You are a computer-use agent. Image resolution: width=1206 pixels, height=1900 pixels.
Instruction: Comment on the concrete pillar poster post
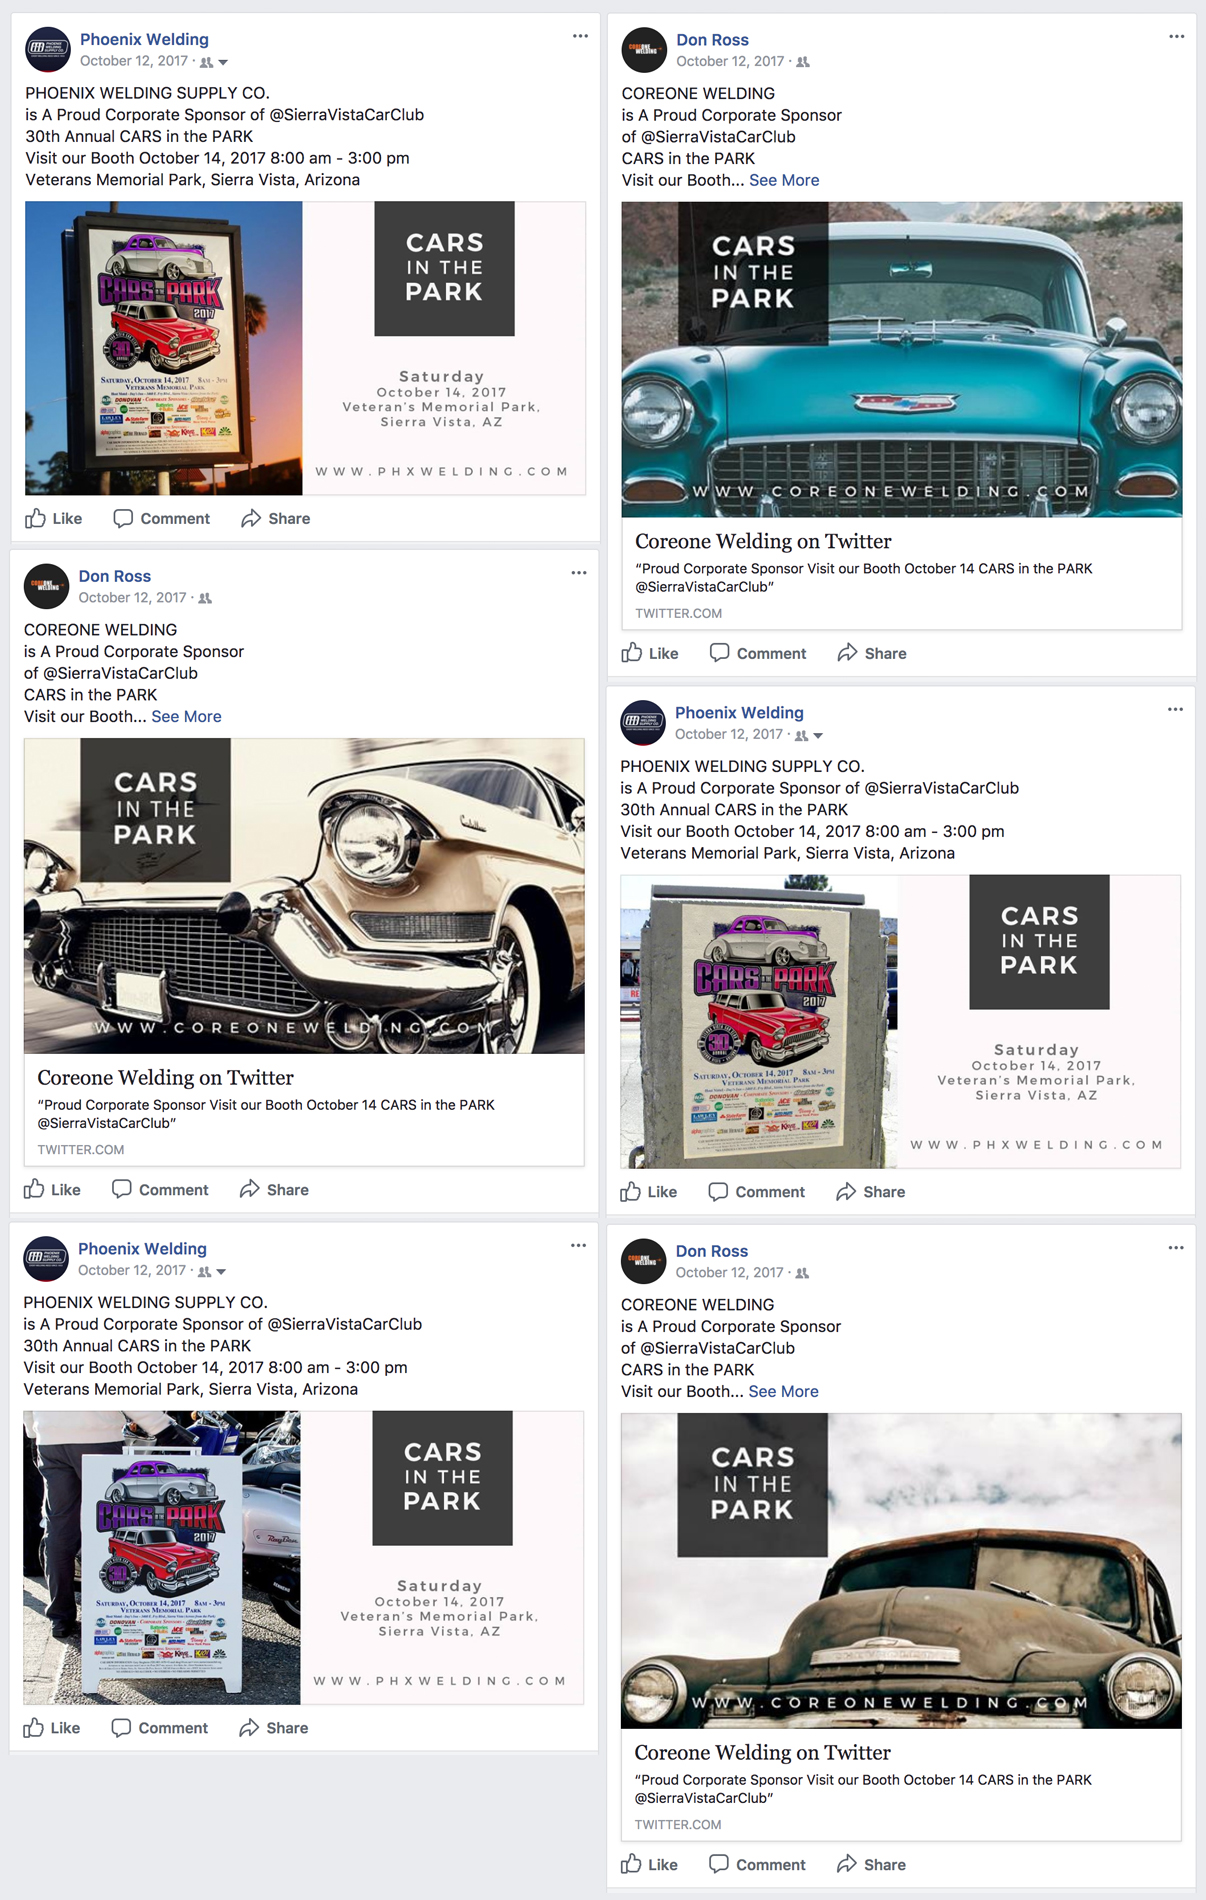(757, 1191)
